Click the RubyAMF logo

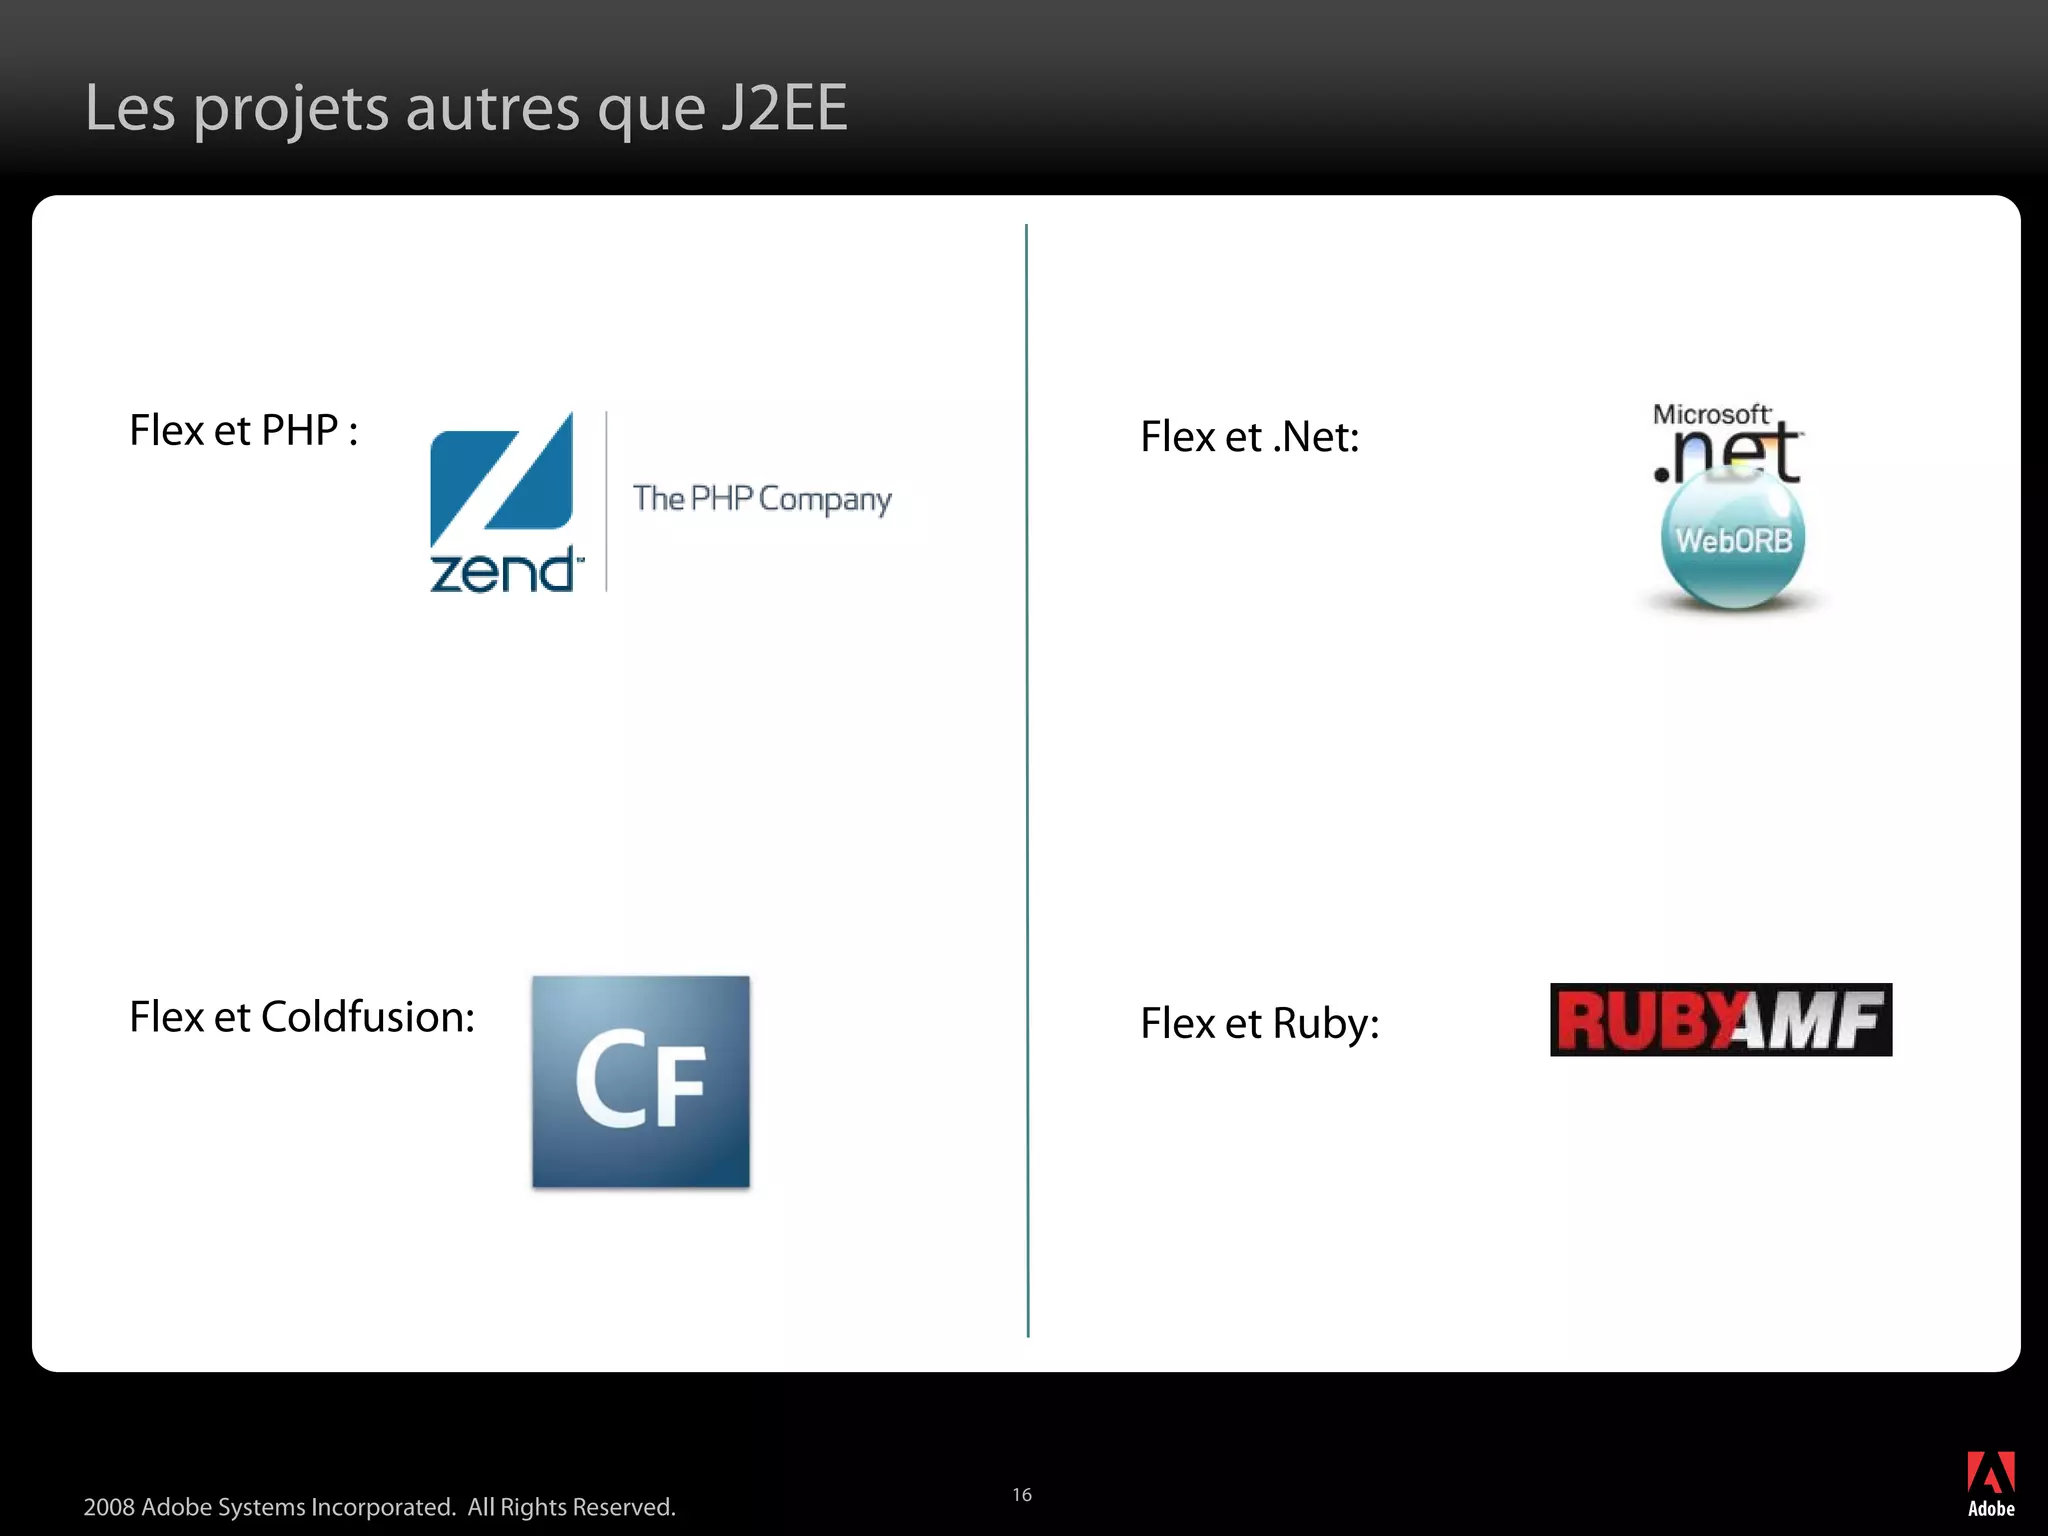click(x=1721, y=1020)
